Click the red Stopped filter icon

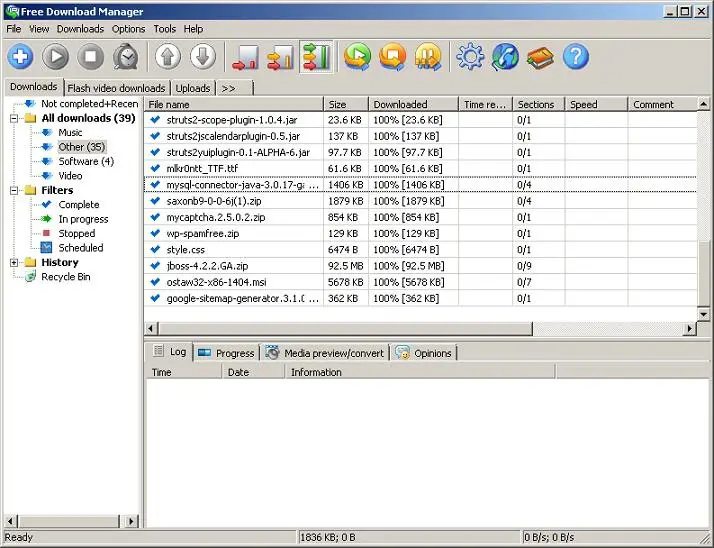[46, 233]
